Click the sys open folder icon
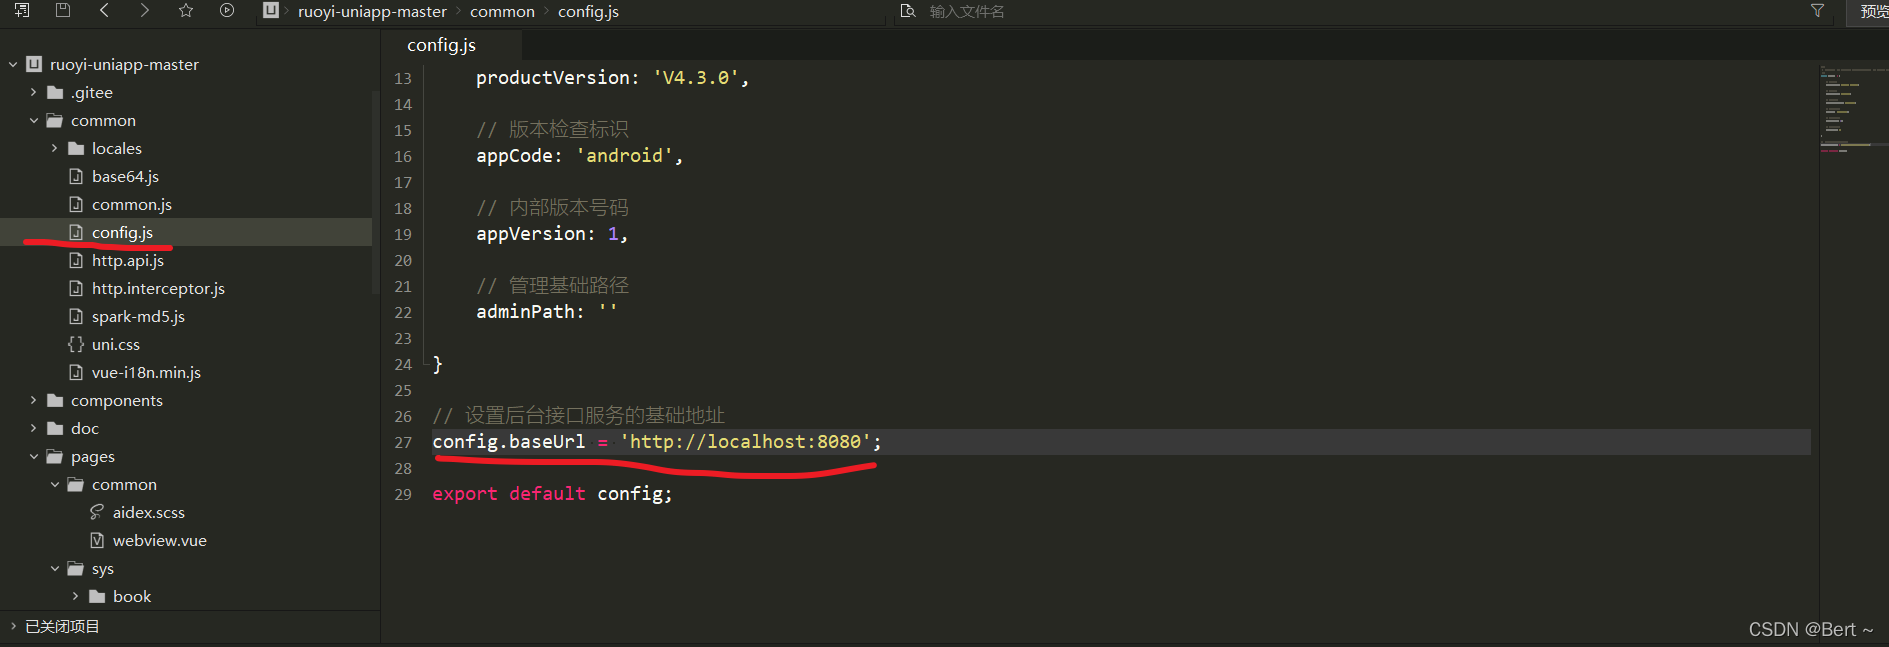The height and width of the screenshot is (647, 1889). 76,568
